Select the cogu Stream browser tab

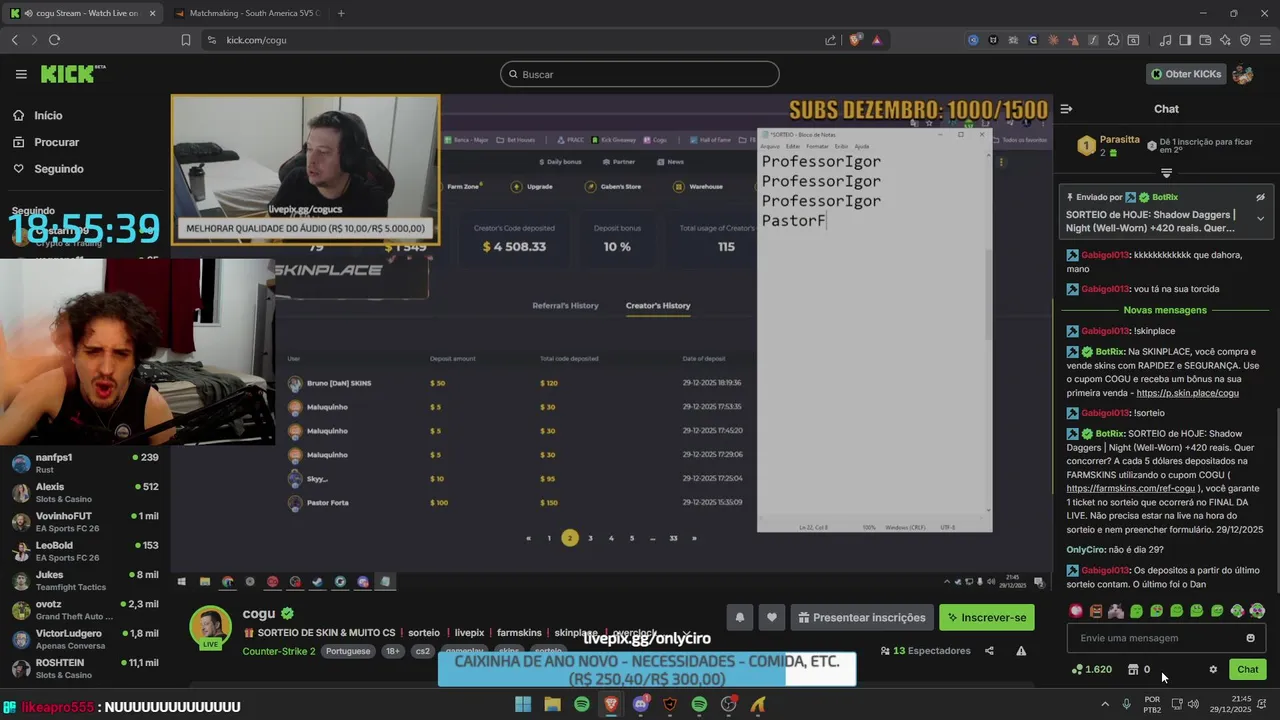click(84, 13)
